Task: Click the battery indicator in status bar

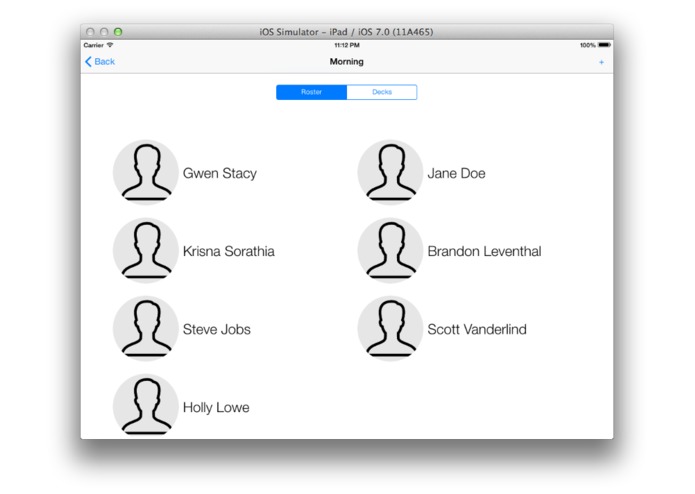Action: coord(604,45)
